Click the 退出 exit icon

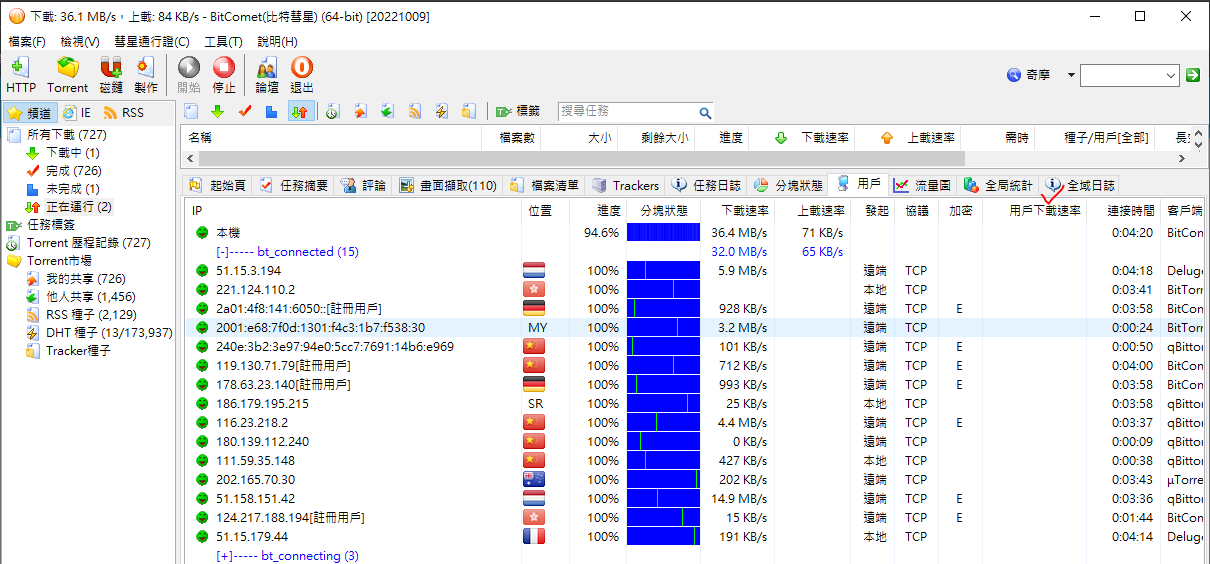coord(301,75)
